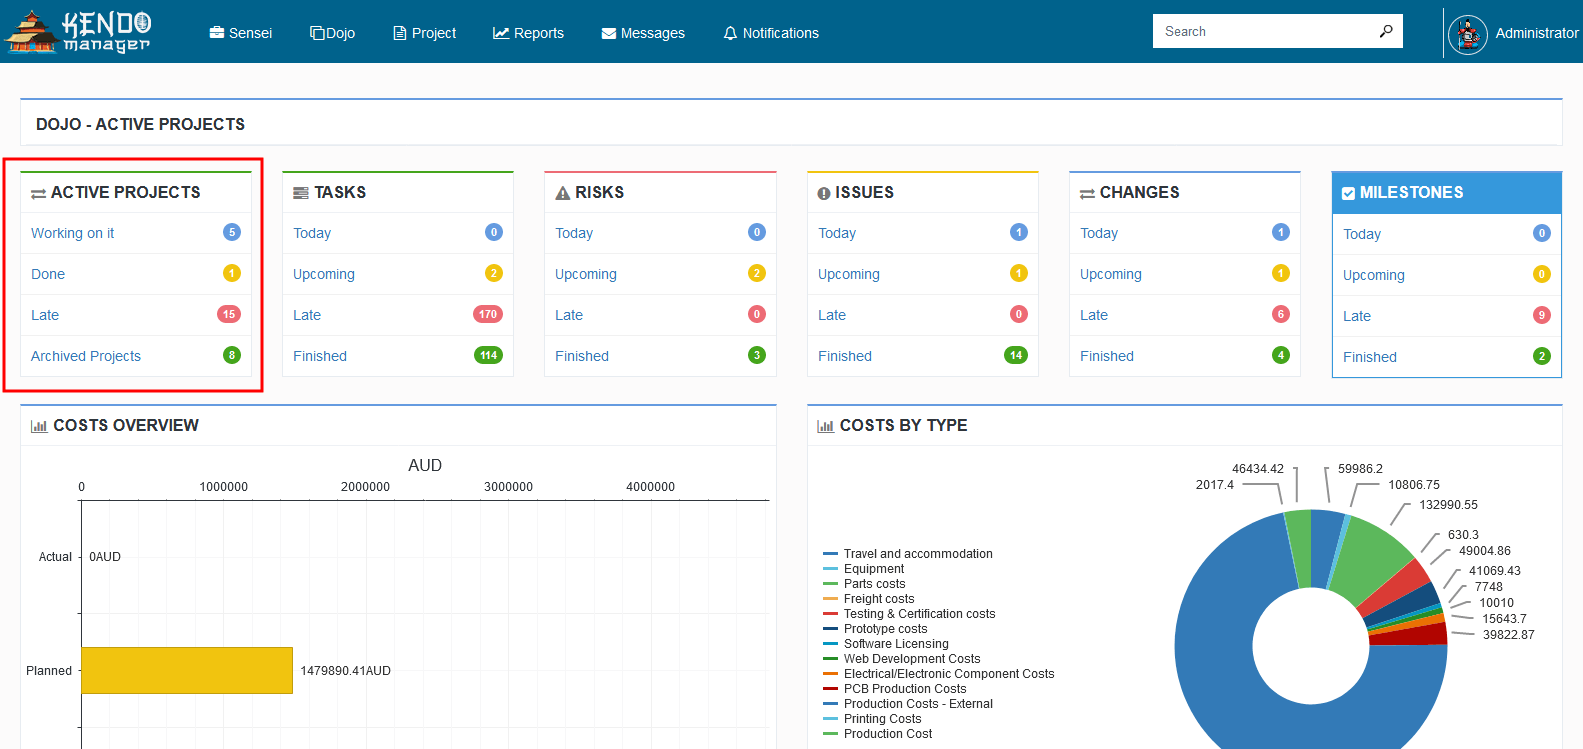The image size is (1583, 749).
Task: Open Changes Today link
Action: click(1099, 233)
